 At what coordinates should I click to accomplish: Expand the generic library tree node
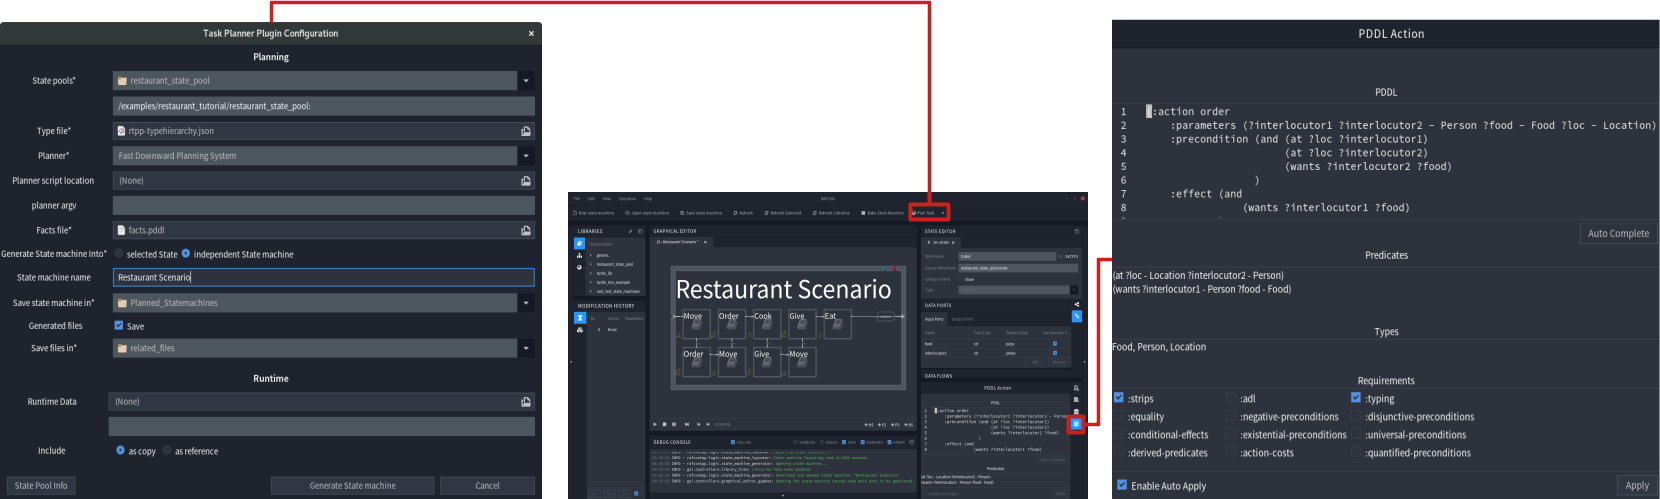coord(591,255)
